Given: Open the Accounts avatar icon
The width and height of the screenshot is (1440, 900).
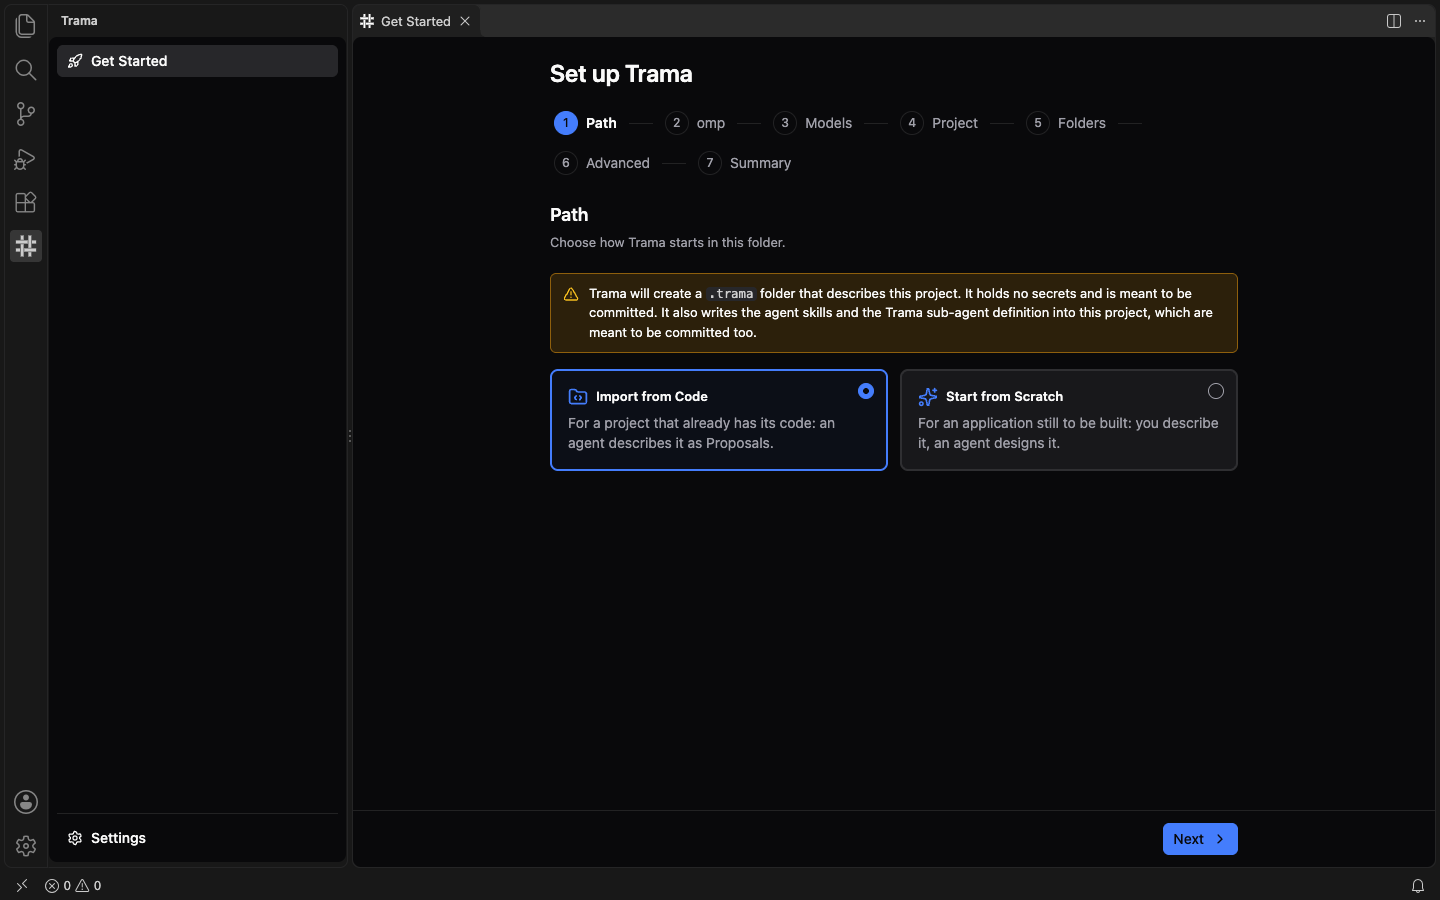Looking at the screenshot, I should [26, 802].
